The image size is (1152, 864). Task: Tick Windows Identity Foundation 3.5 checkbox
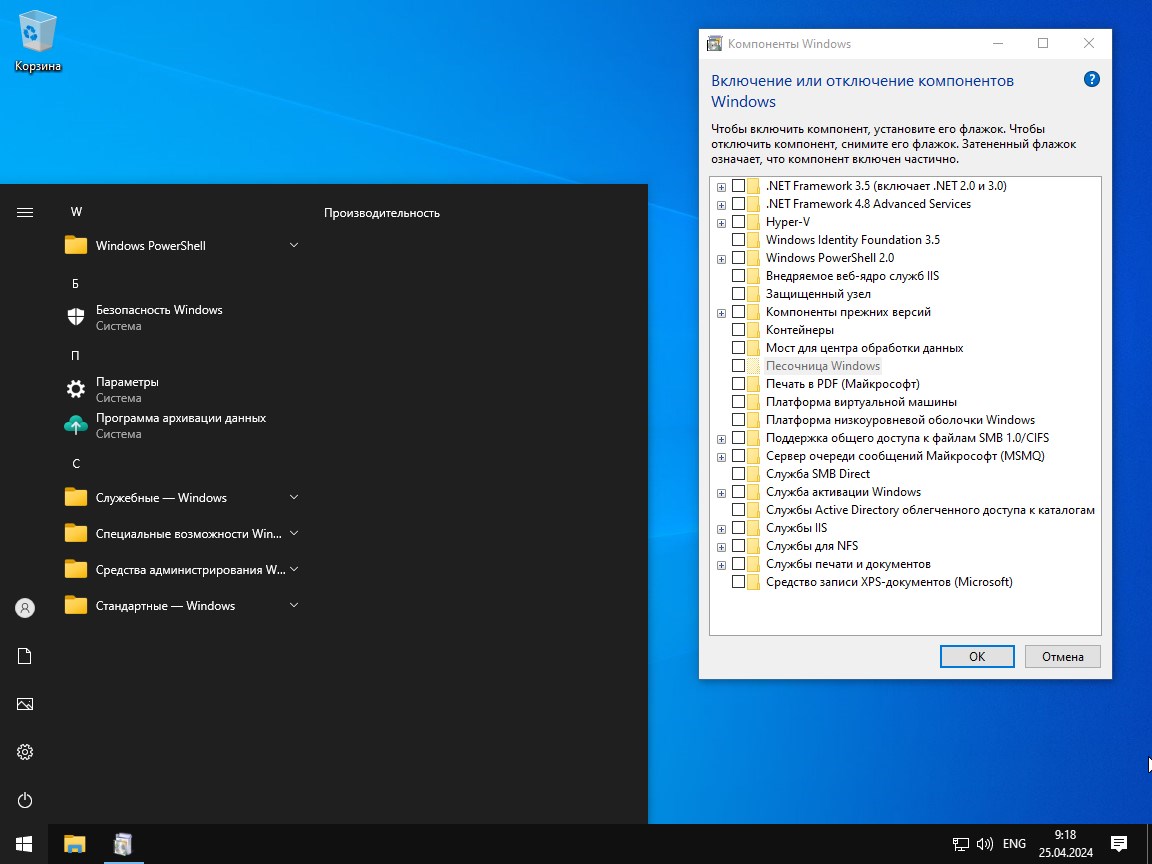tap(738, 240)
